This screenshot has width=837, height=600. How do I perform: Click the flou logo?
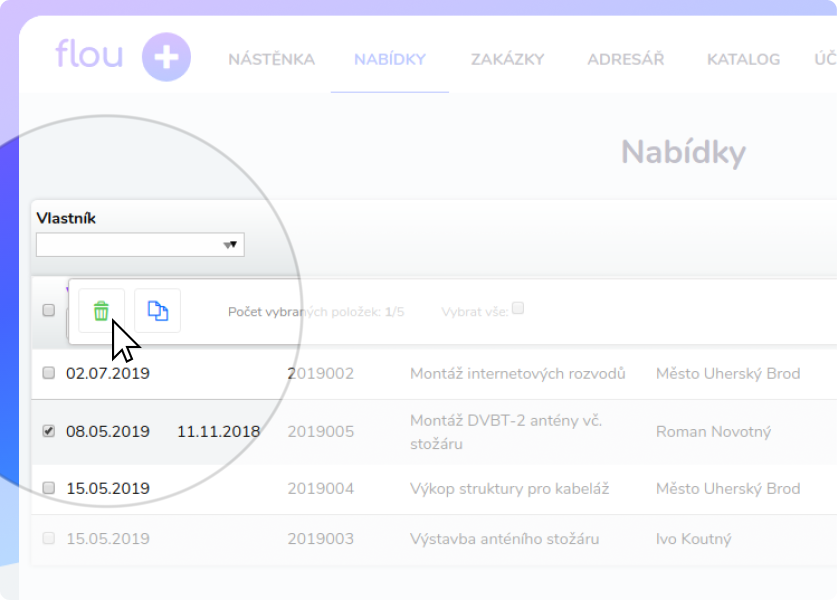[x=89, y=54]
